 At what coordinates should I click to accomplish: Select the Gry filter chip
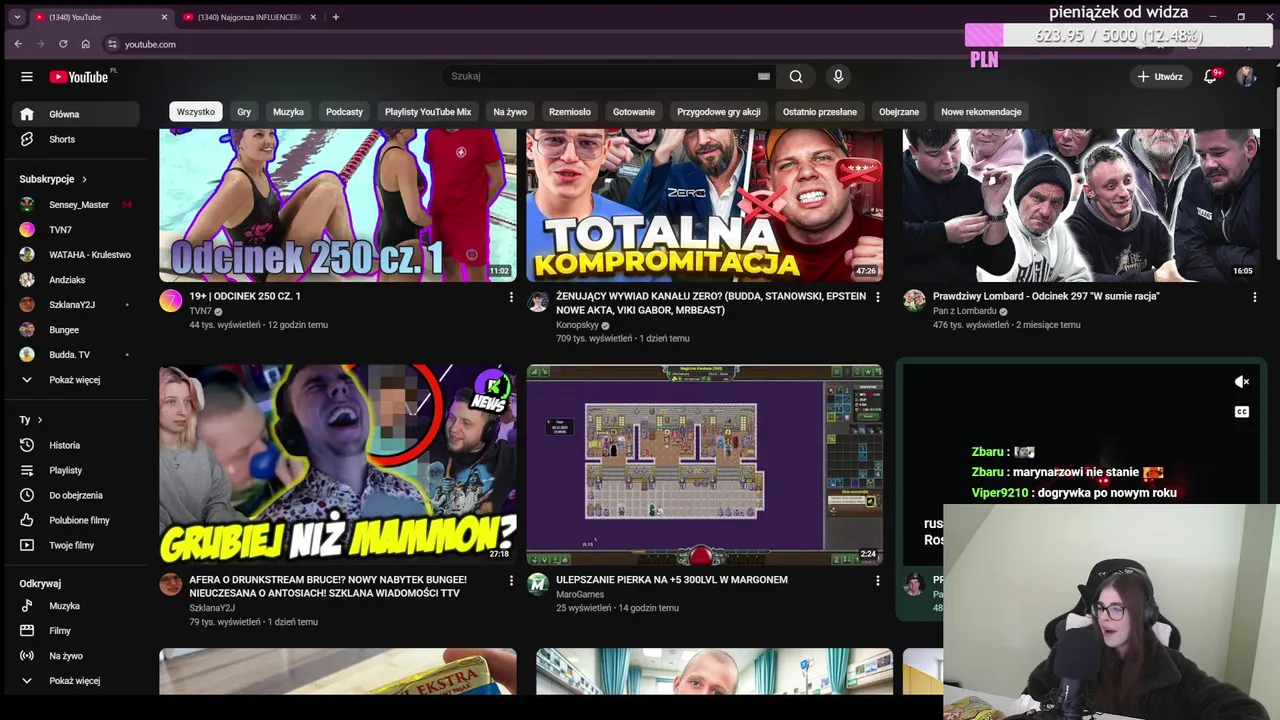pos(244,112)
